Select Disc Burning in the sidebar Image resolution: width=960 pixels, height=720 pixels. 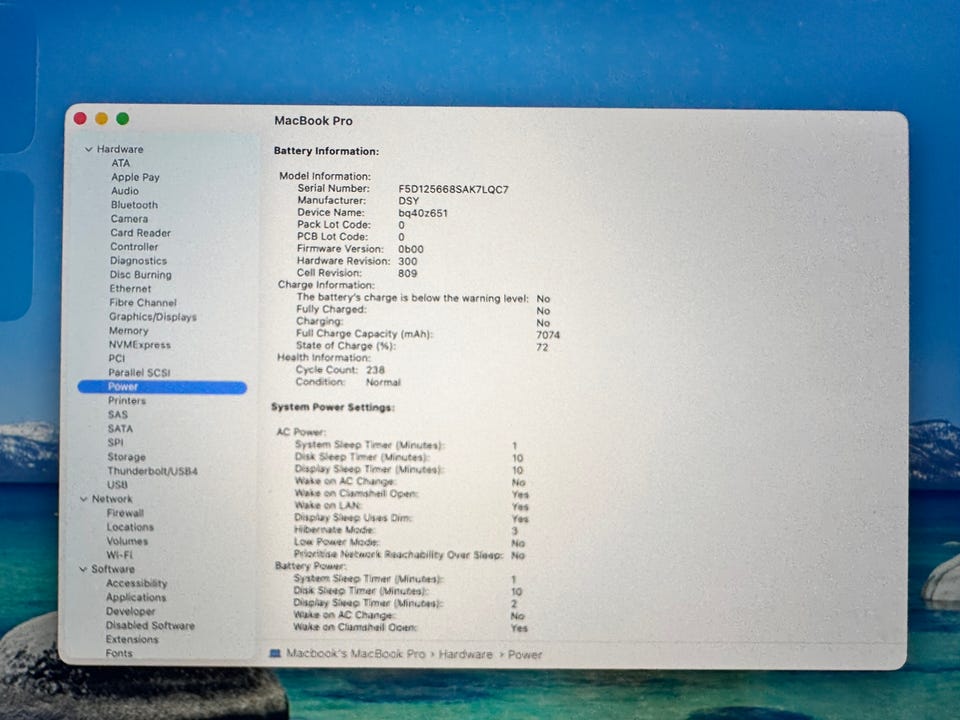[140, 275]
